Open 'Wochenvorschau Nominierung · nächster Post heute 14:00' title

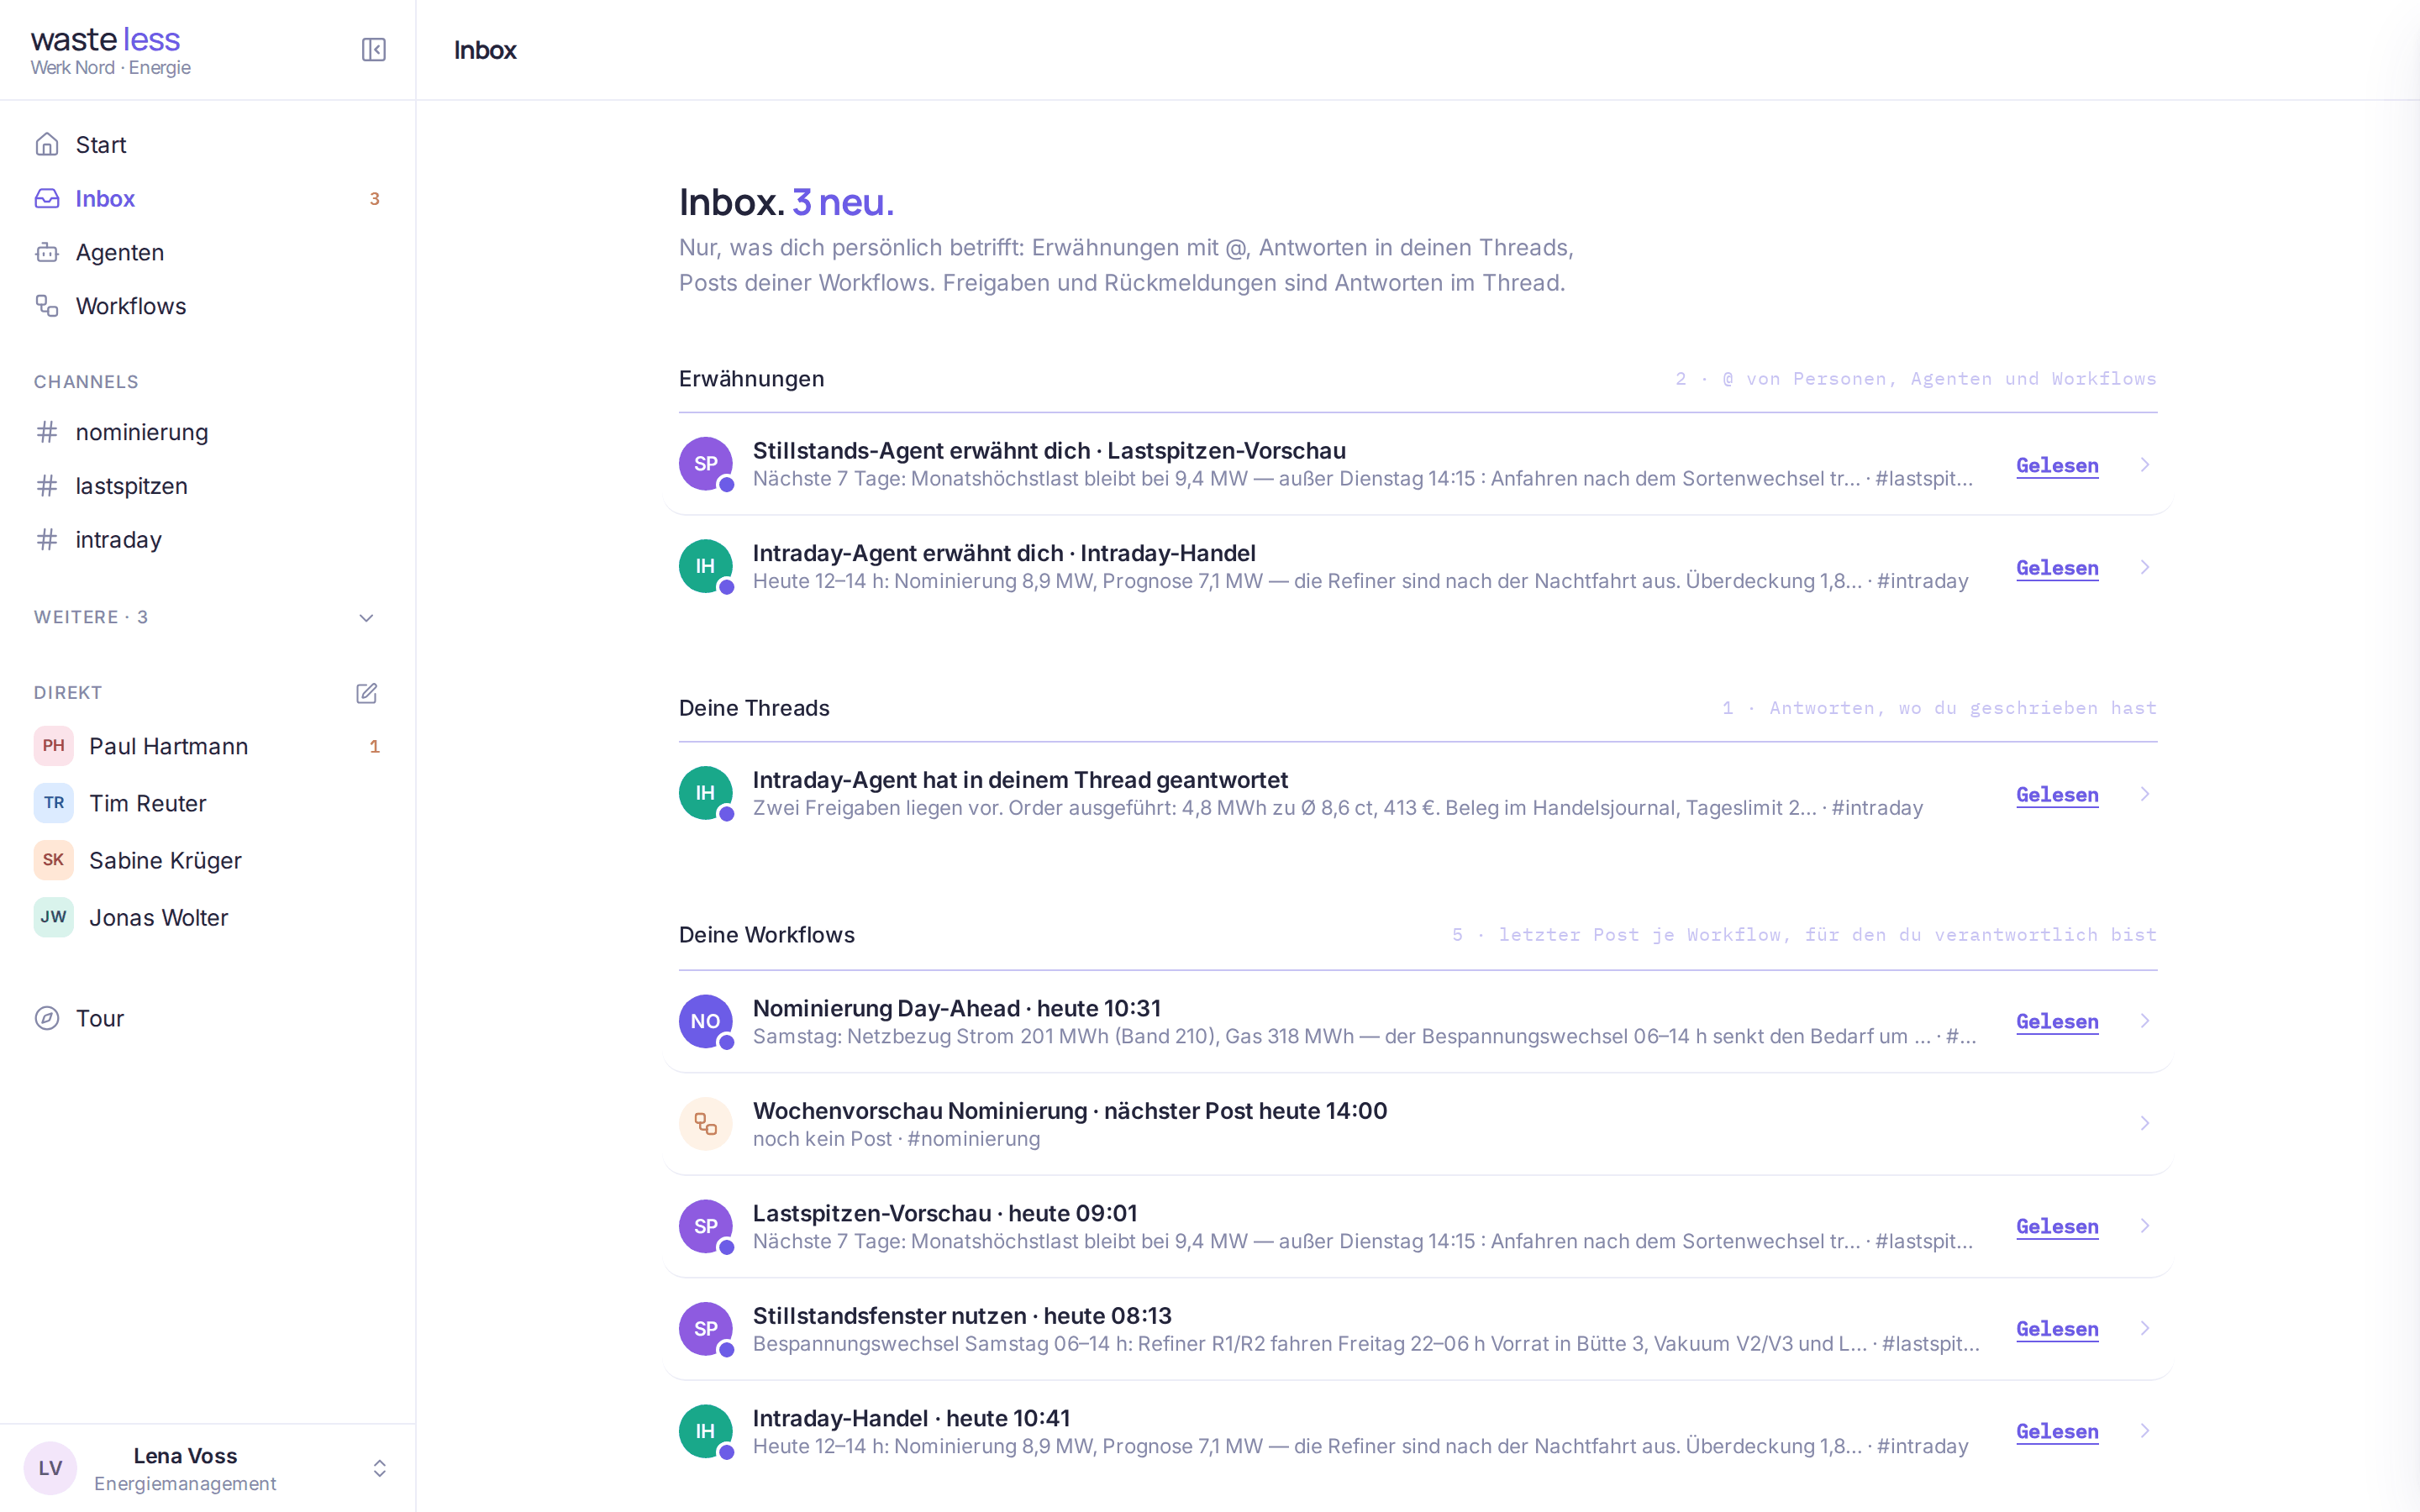(1070, 1111)
